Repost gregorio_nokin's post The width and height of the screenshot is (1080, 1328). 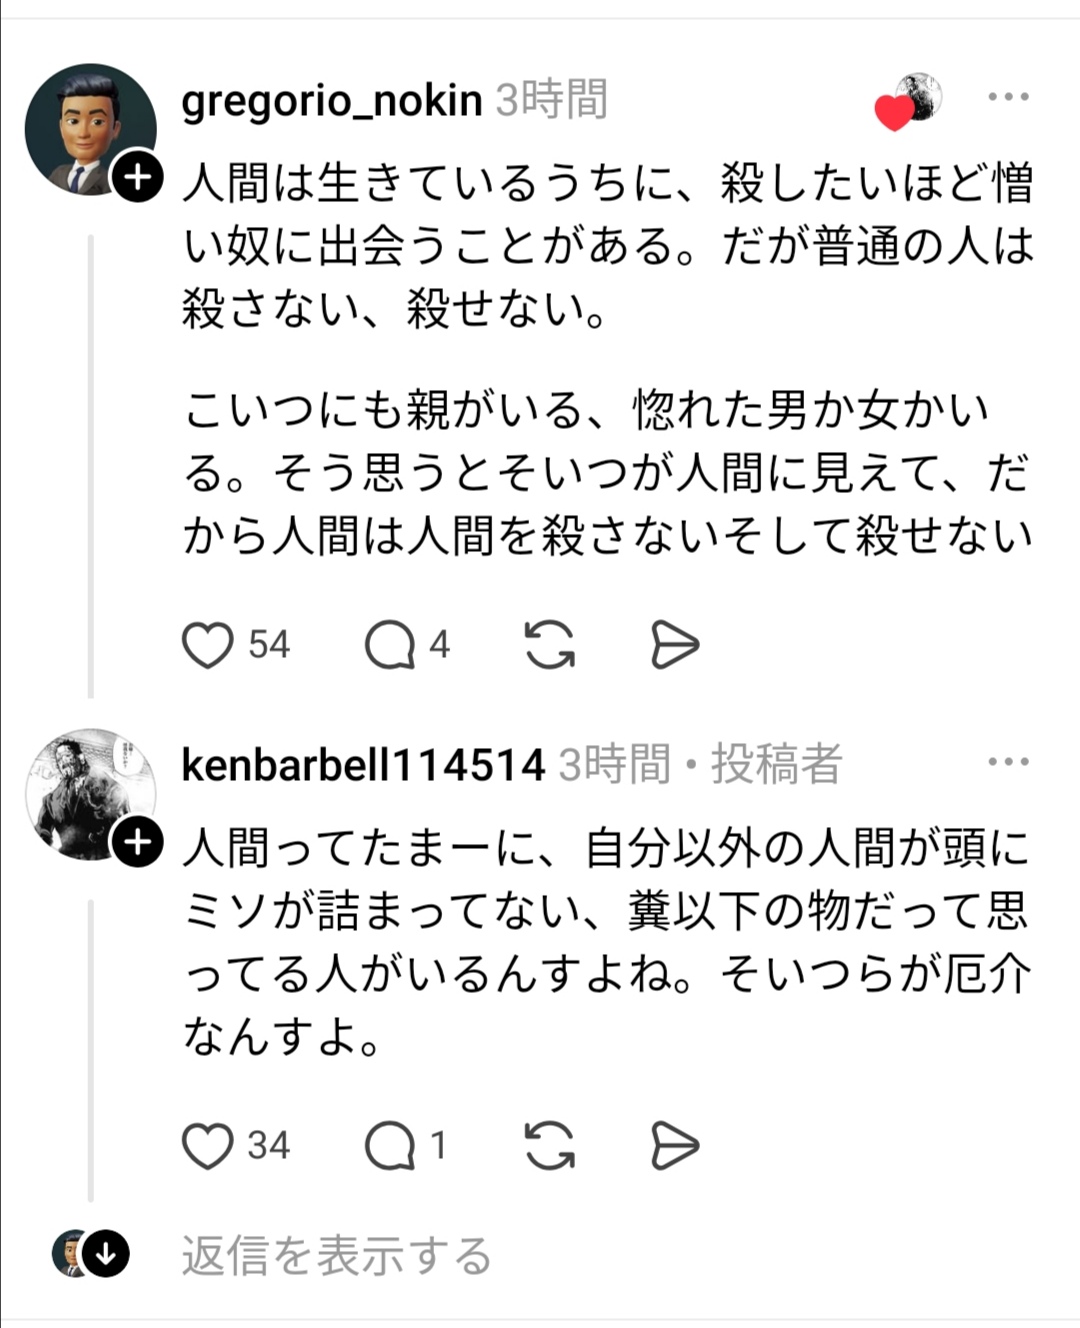click(x=550, y=645)
